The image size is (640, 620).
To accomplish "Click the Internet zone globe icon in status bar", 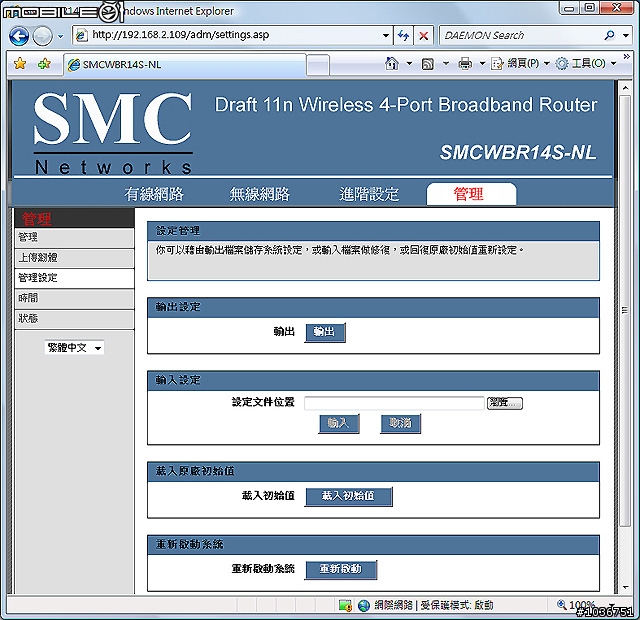I will (x=363, y=605).
